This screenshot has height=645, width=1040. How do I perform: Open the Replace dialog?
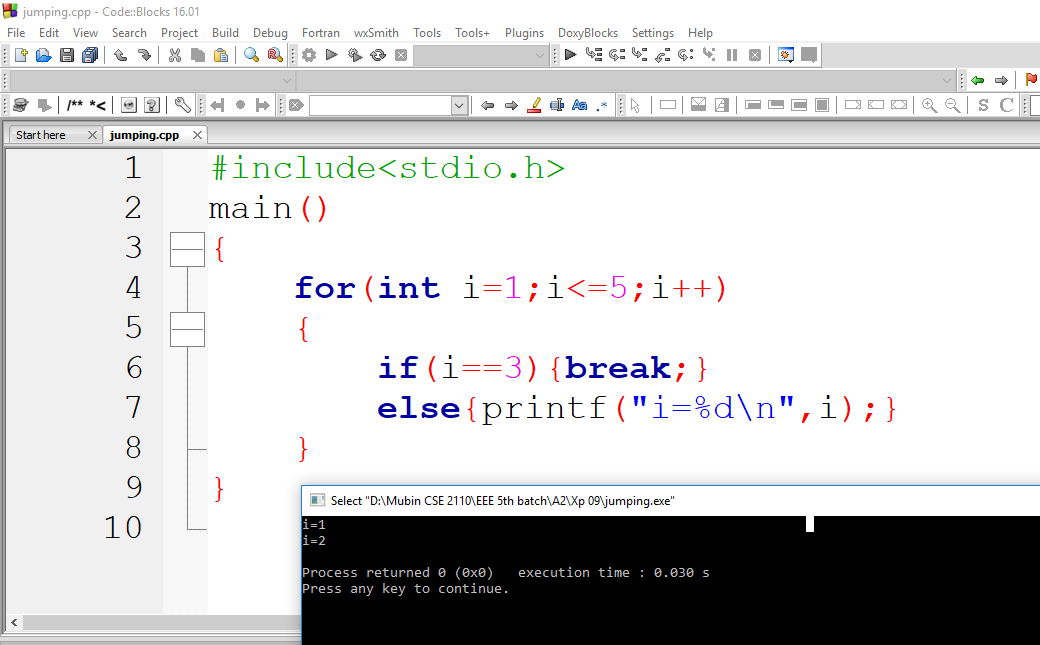(274, 55)
